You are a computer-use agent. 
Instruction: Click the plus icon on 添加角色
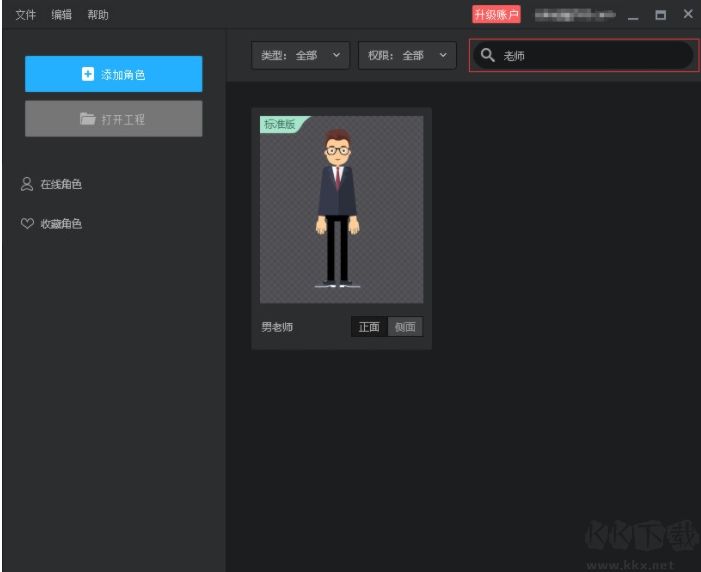(x=88, y=75)
